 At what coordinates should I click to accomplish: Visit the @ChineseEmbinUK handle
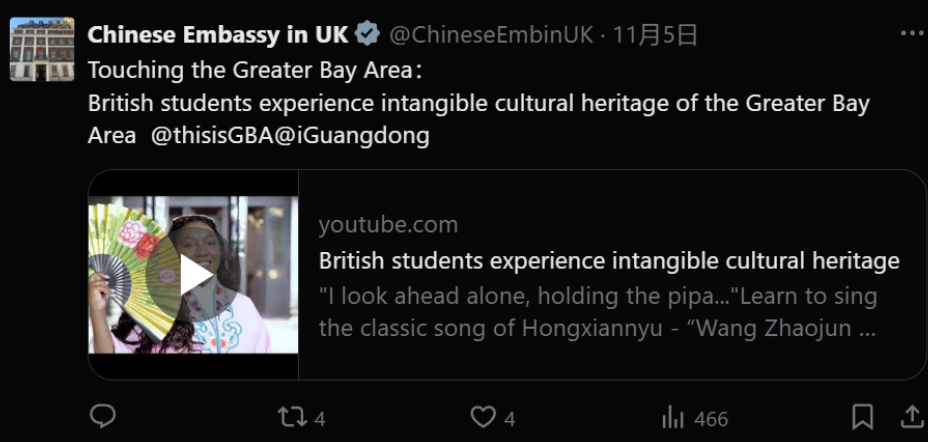click(x=490, y=35)
